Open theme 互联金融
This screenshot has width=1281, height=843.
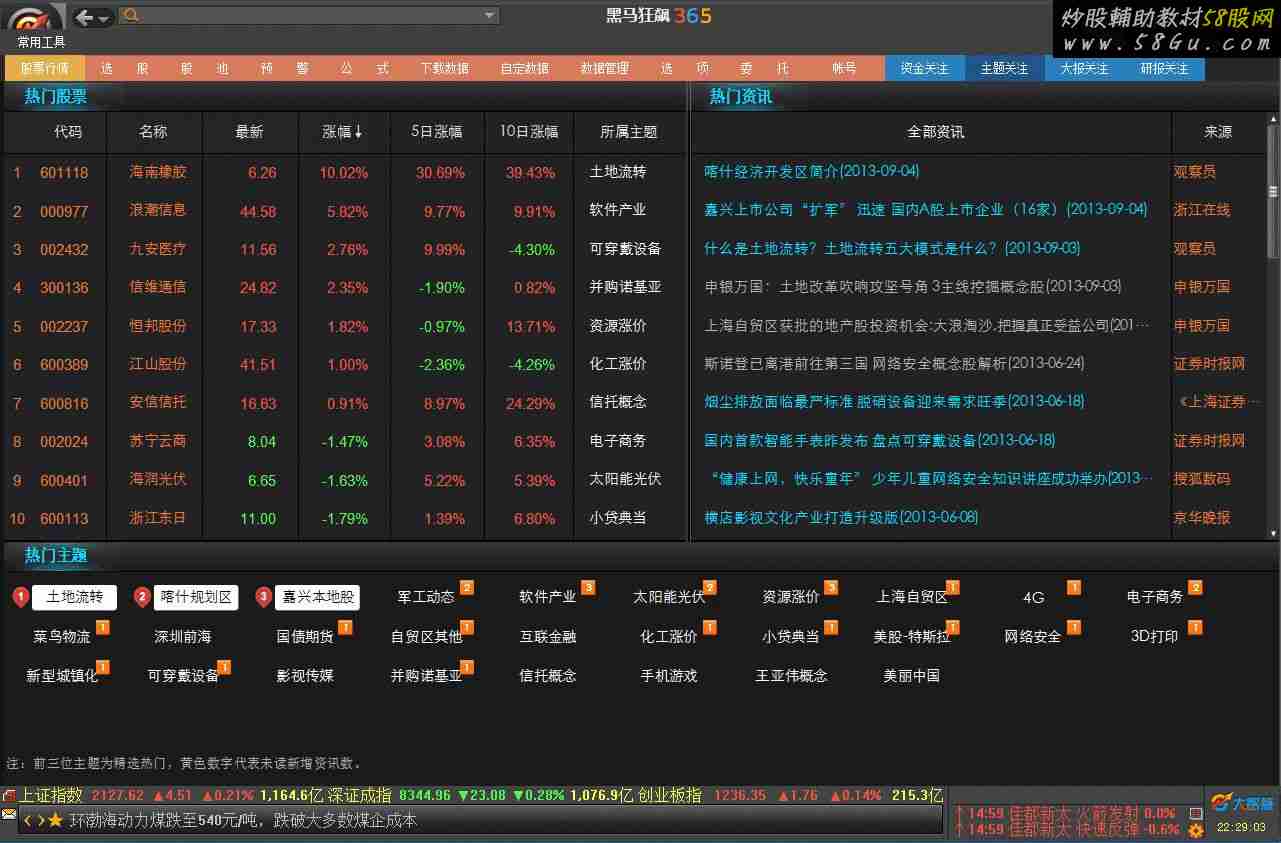click(548, 636)
